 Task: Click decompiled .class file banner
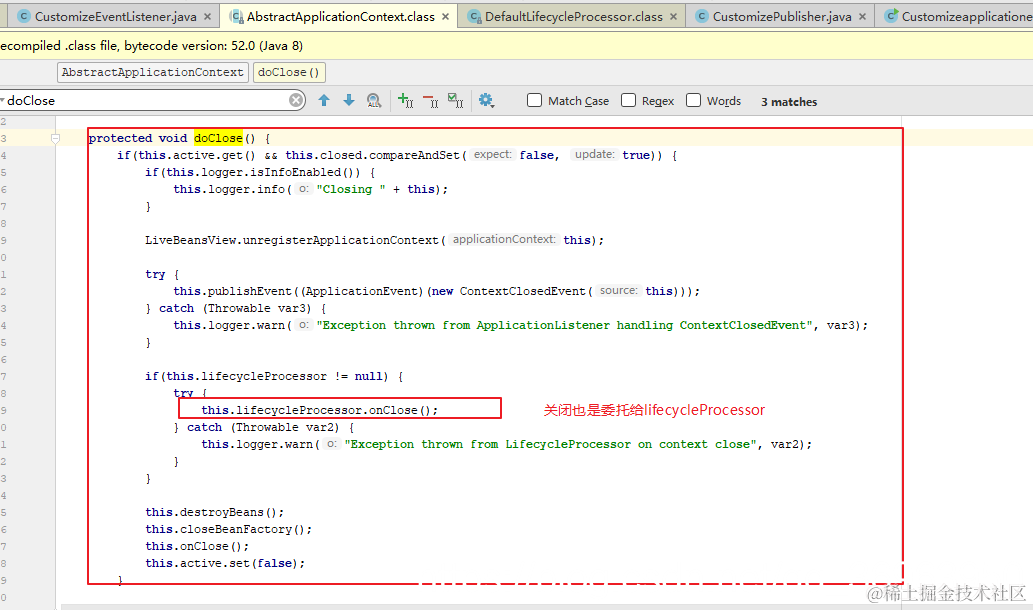coord(516,45)
